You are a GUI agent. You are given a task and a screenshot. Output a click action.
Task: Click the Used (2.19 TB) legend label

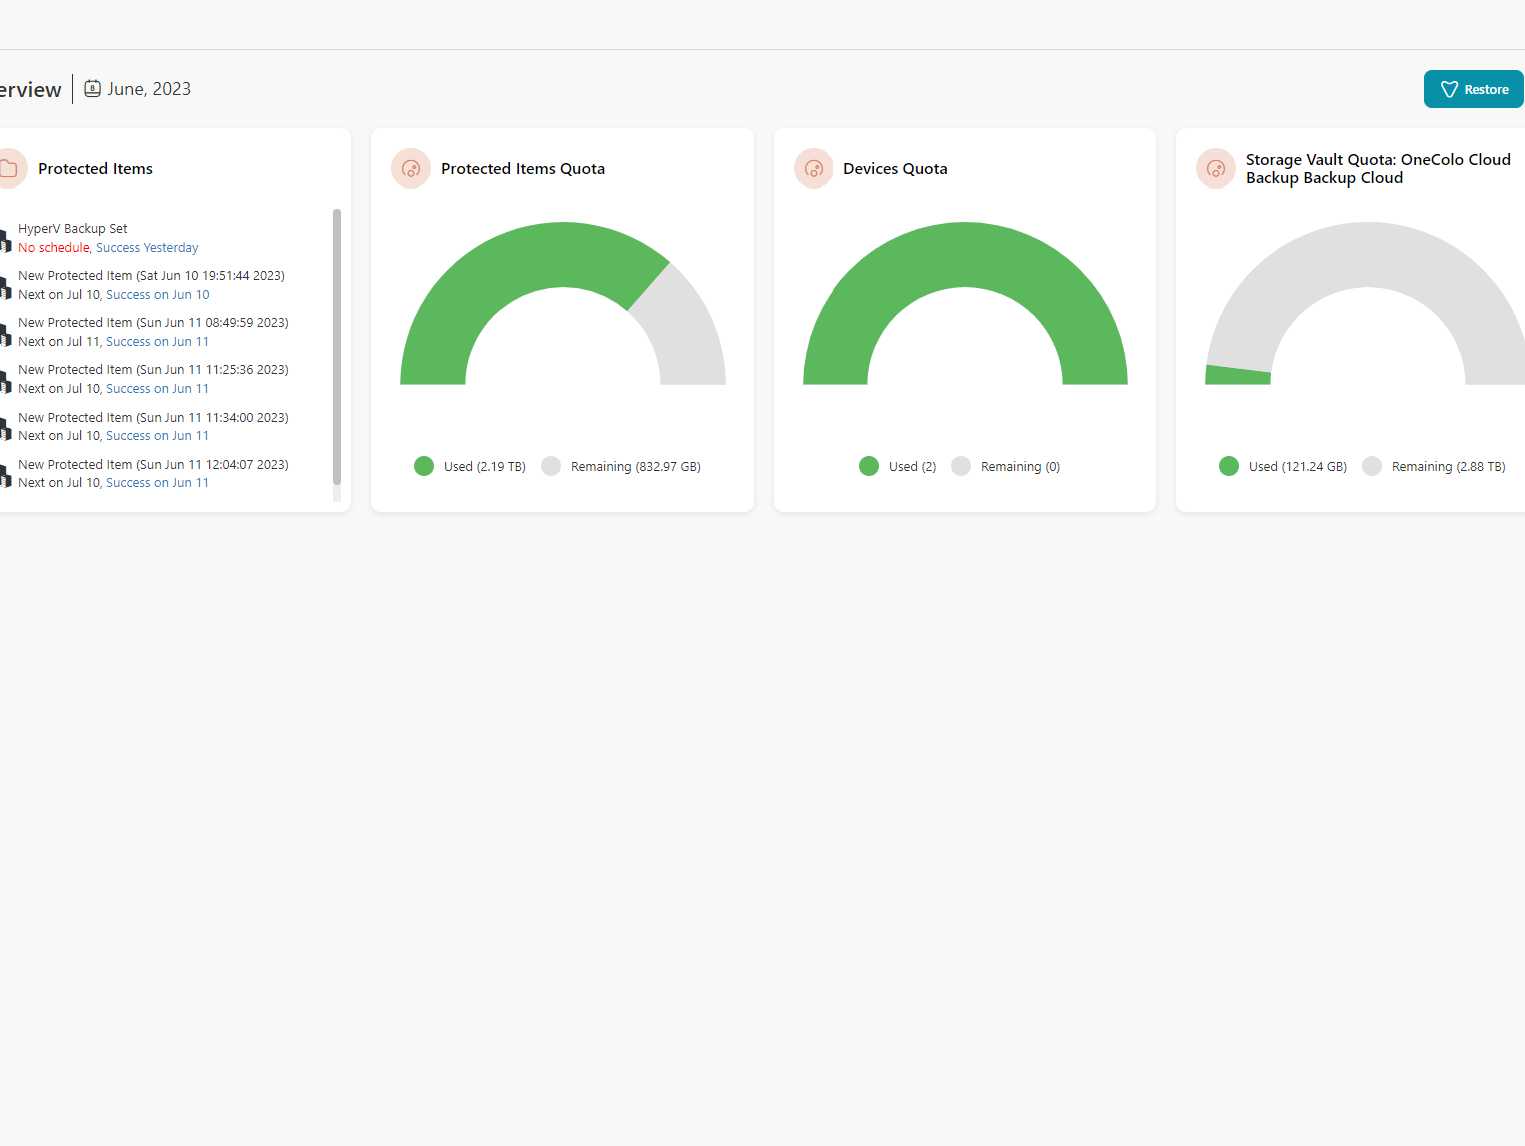[x=485, y=467]
